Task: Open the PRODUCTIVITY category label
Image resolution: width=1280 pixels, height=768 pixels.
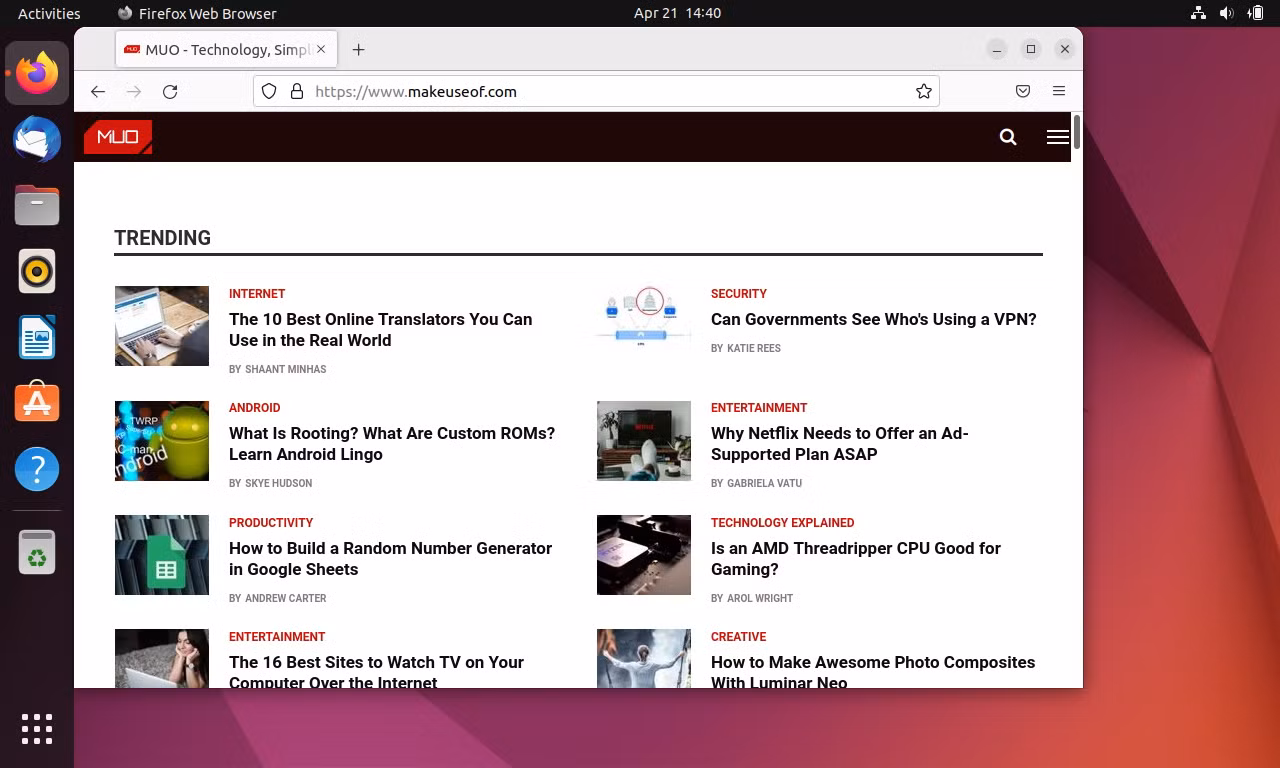Action: coord(271,523)
